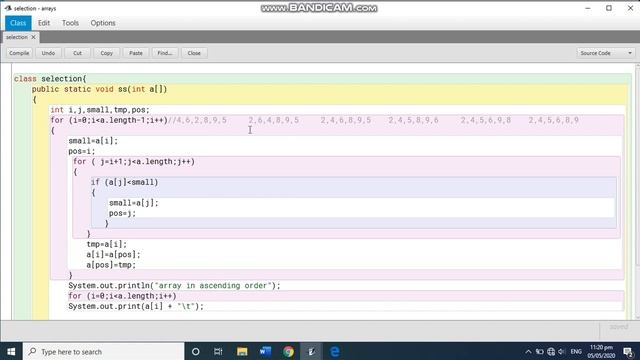Click the line 'a[i]=a[pos];'
The height and width of the screenshot is (360, 640).
coord(113,254)
